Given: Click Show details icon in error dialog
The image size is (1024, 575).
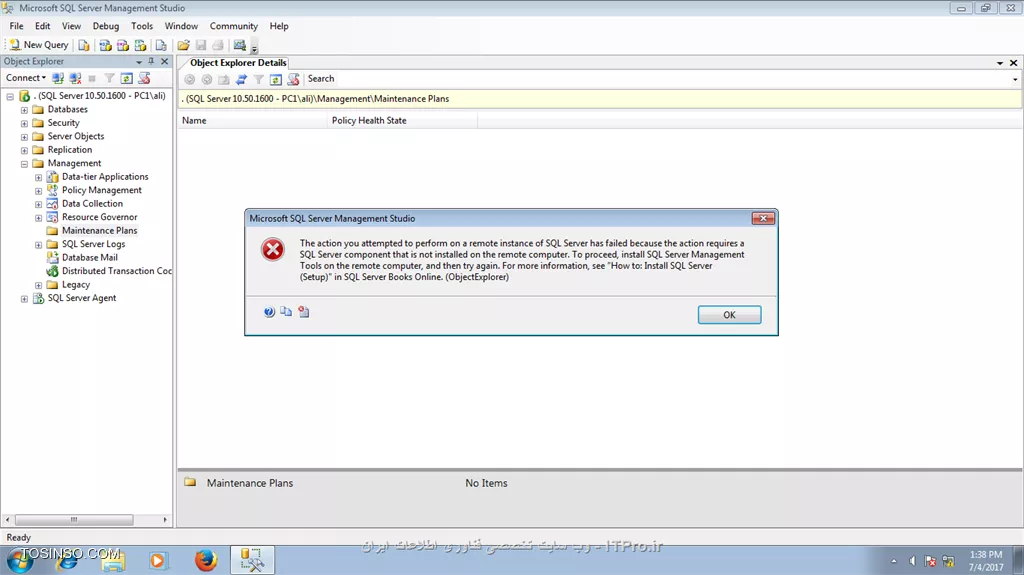Looking at the screenshot, I should (304, 312).
